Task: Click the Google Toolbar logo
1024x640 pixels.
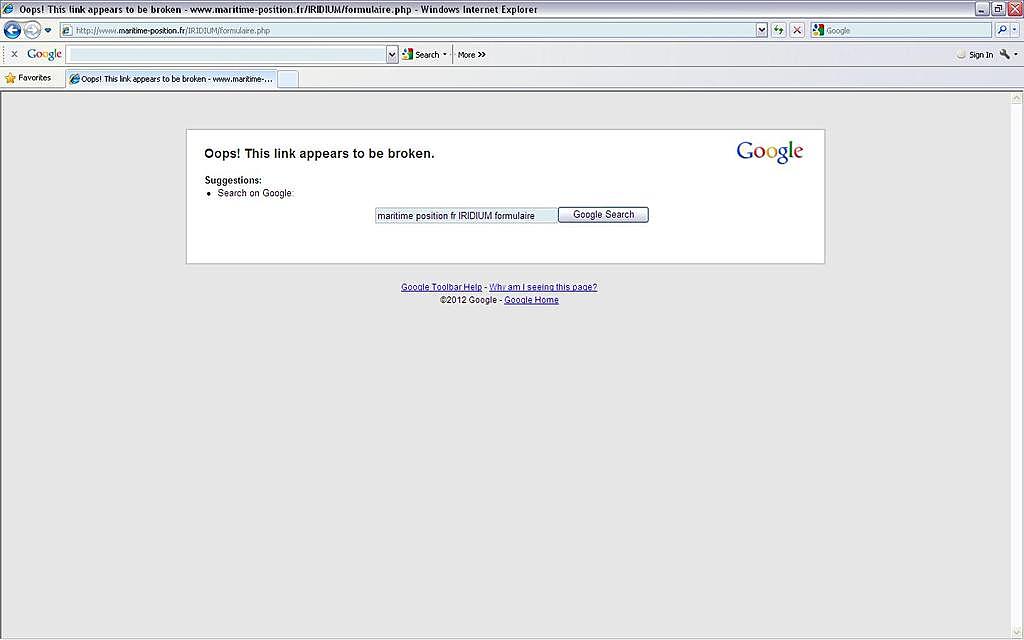Action: click(x=44, y=54)
